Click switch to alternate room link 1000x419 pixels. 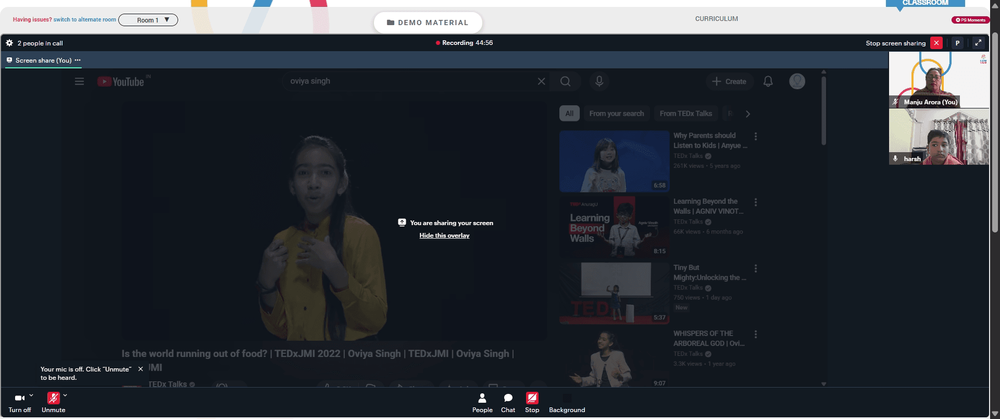pyautogui.click(x=85, y=20)
